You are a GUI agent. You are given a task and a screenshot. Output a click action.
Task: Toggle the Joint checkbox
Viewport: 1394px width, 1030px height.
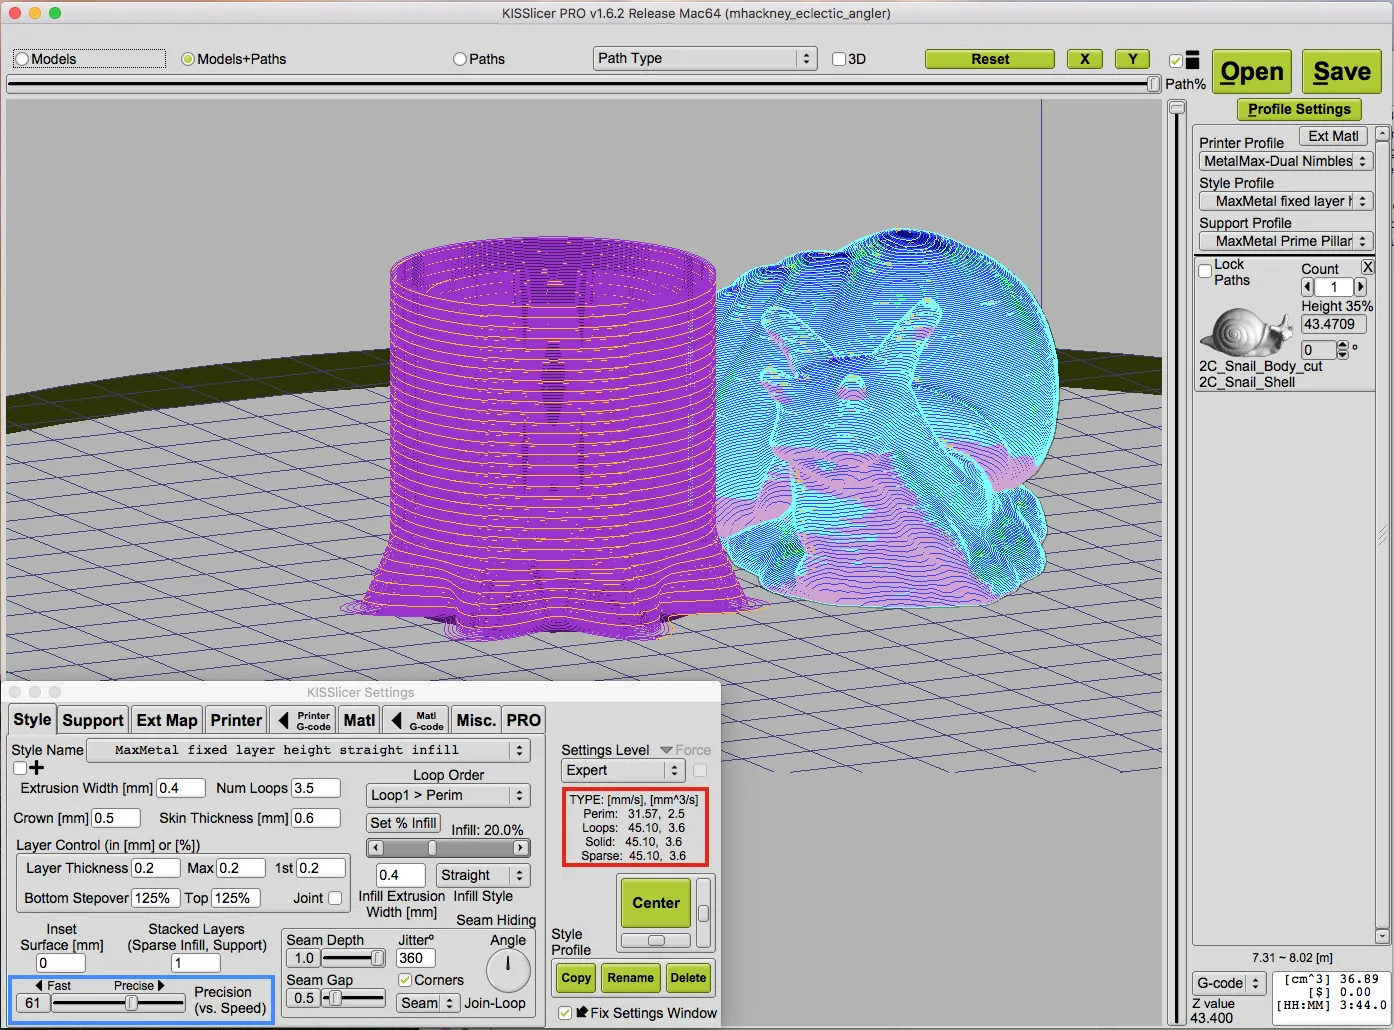(x=335, y=898)
